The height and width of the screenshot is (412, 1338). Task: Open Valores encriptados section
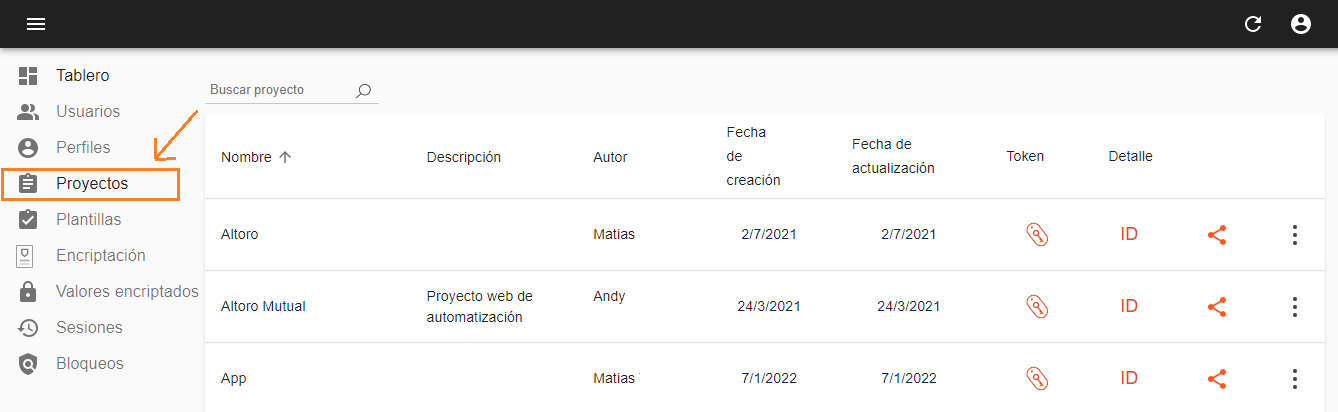coord(127,292)
